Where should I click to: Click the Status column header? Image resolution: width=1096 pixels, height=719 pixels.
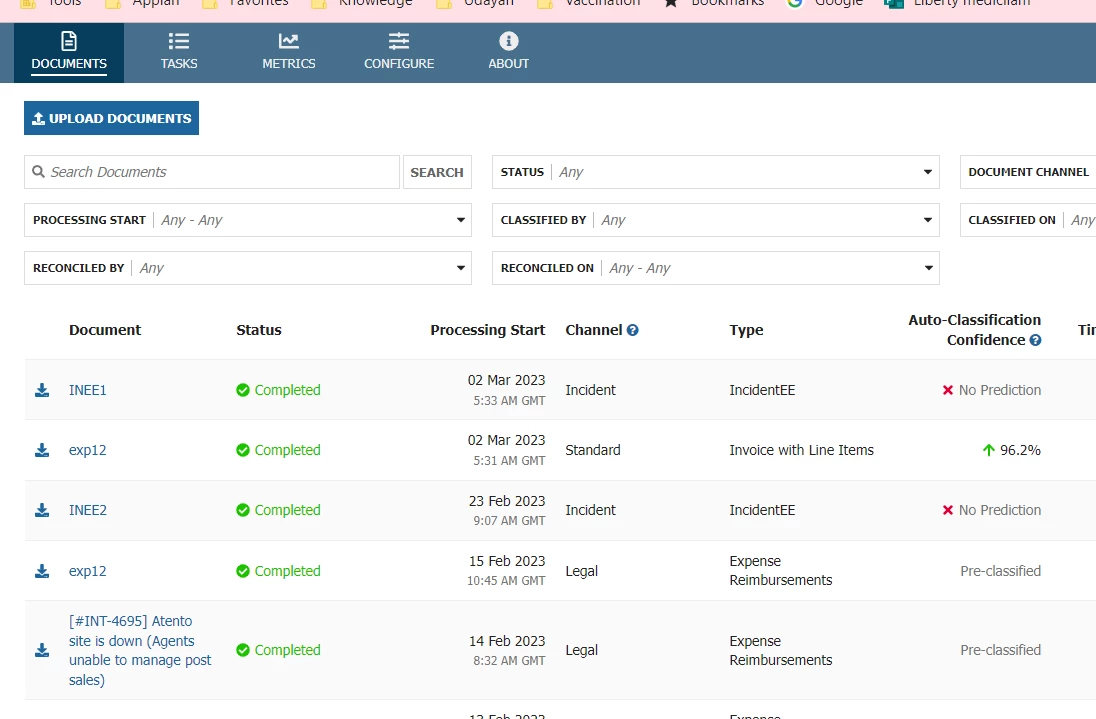pos(259,330)
